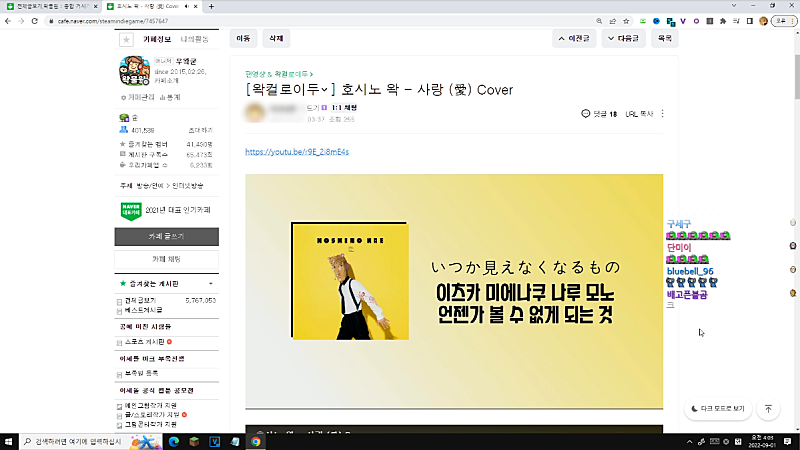Click the purple V extension icon
This screenshot has width=800, height=450.
[683, 21]
